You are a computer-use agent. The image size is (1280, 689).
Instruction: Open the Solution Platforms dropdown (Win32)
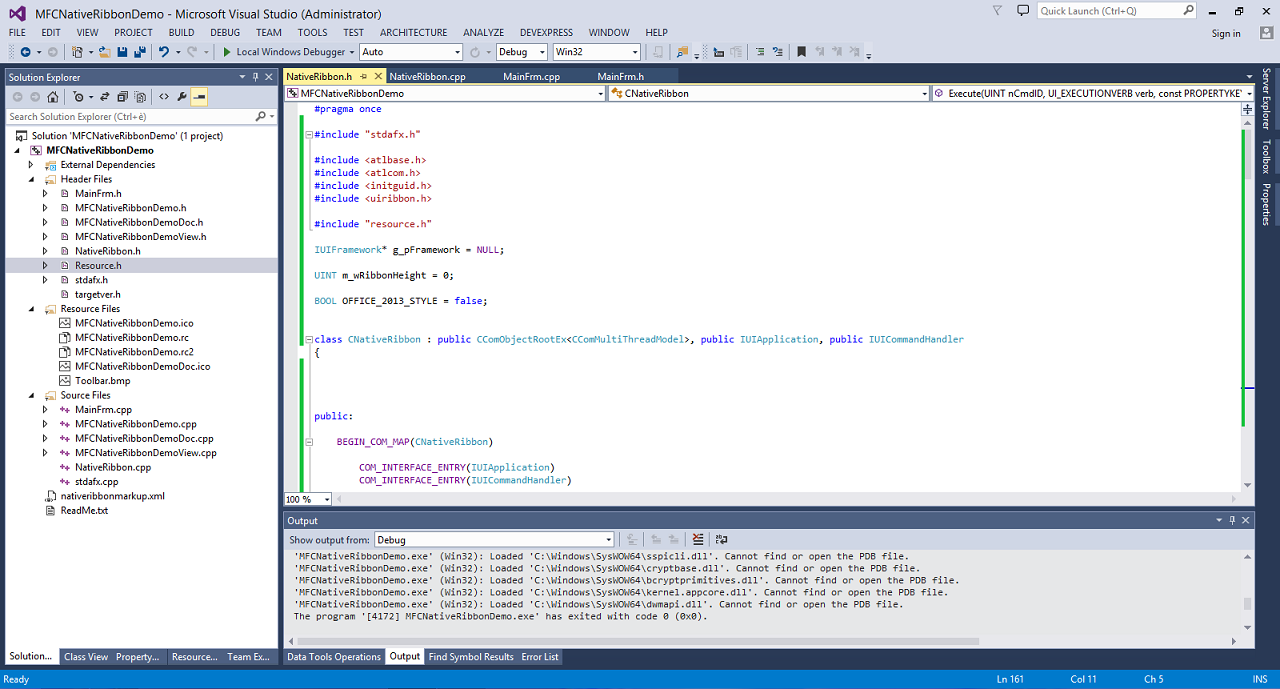click(596, 52)
